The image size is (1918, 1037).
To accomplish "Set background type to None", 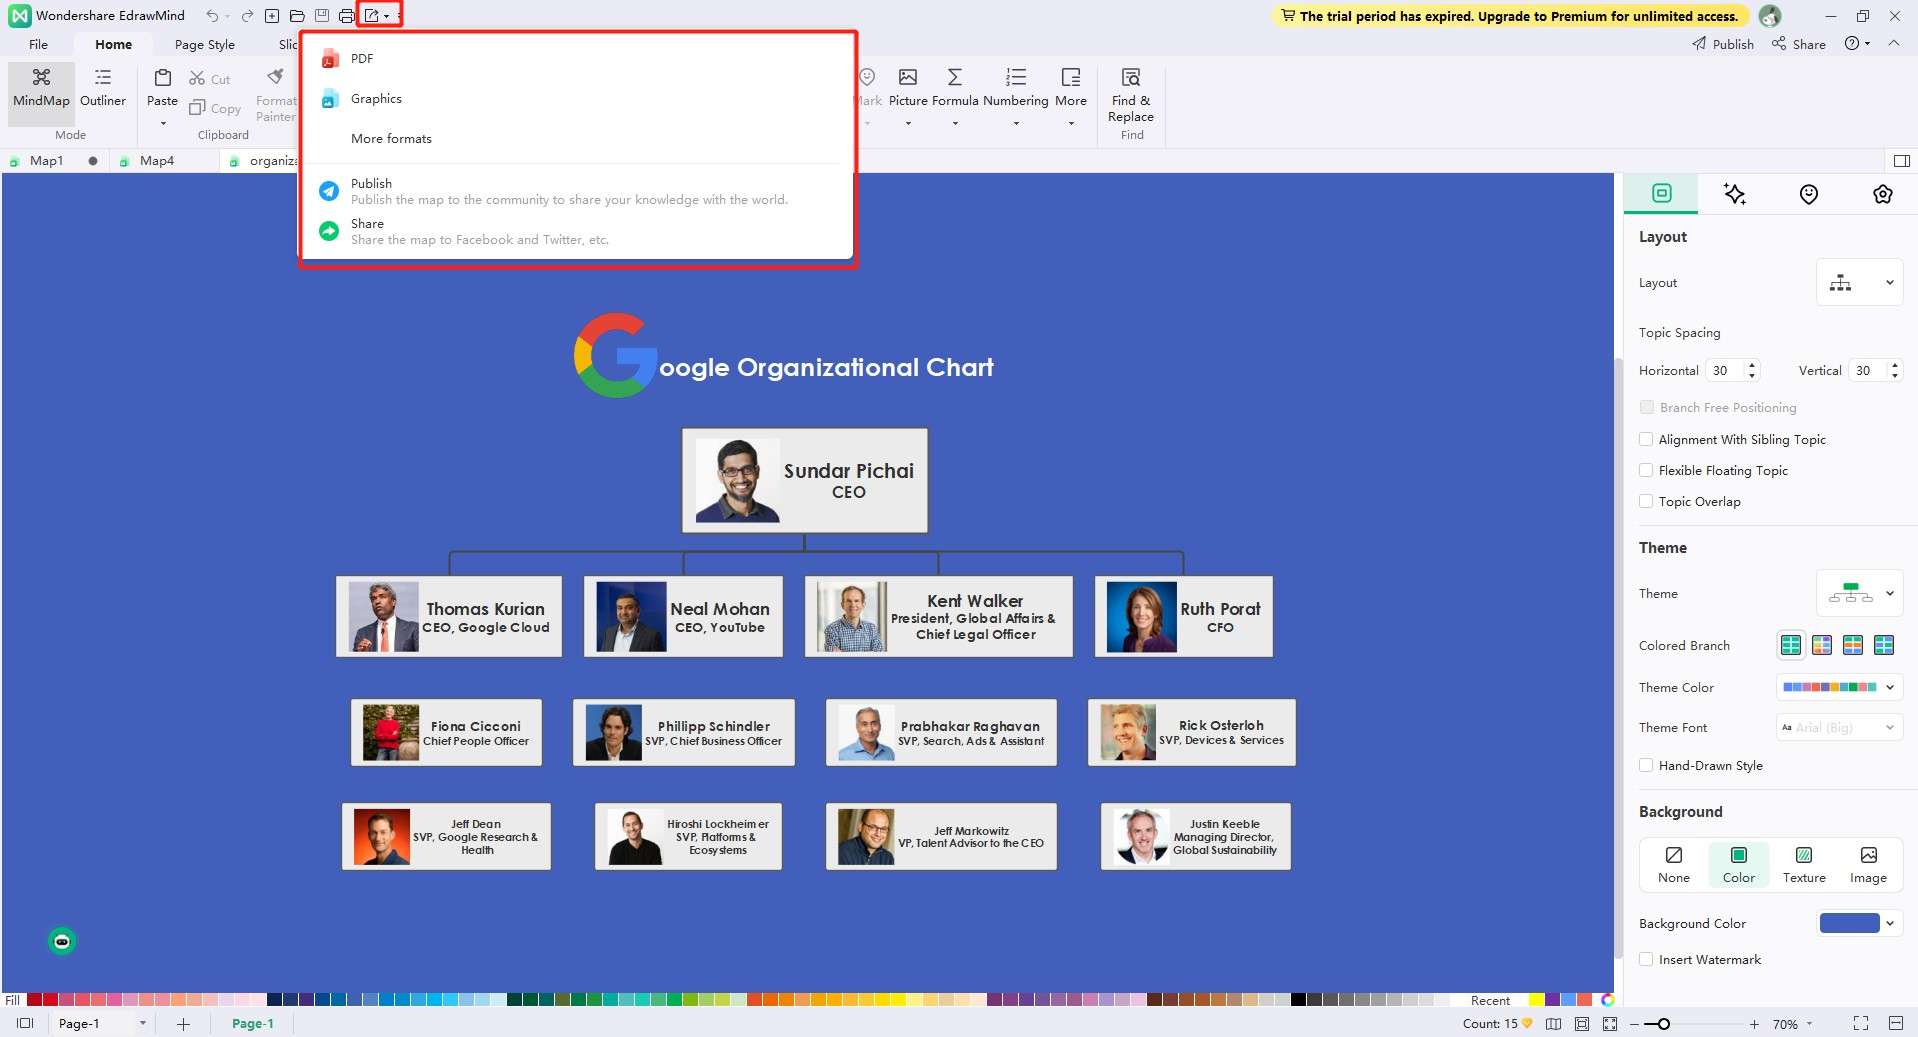I will pyautogui.click(x=1674, y=865).
